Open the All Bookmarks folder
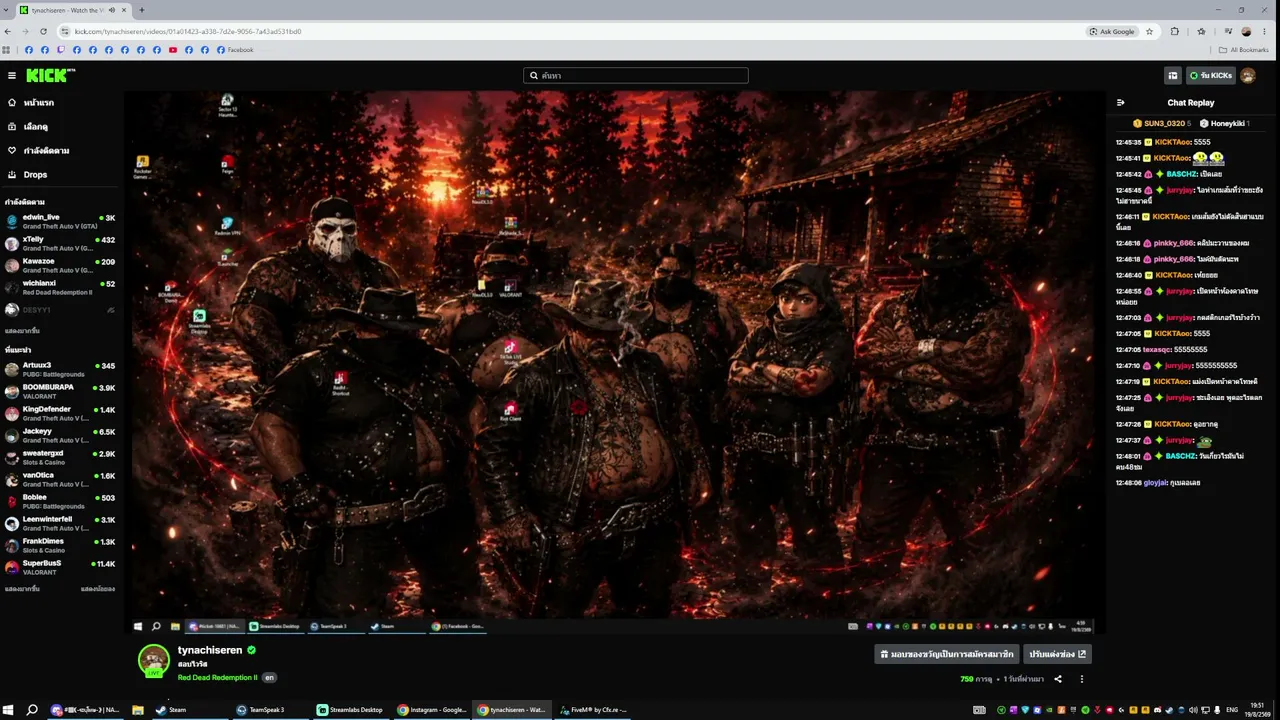The image size is (1280, 720). 1243,50
